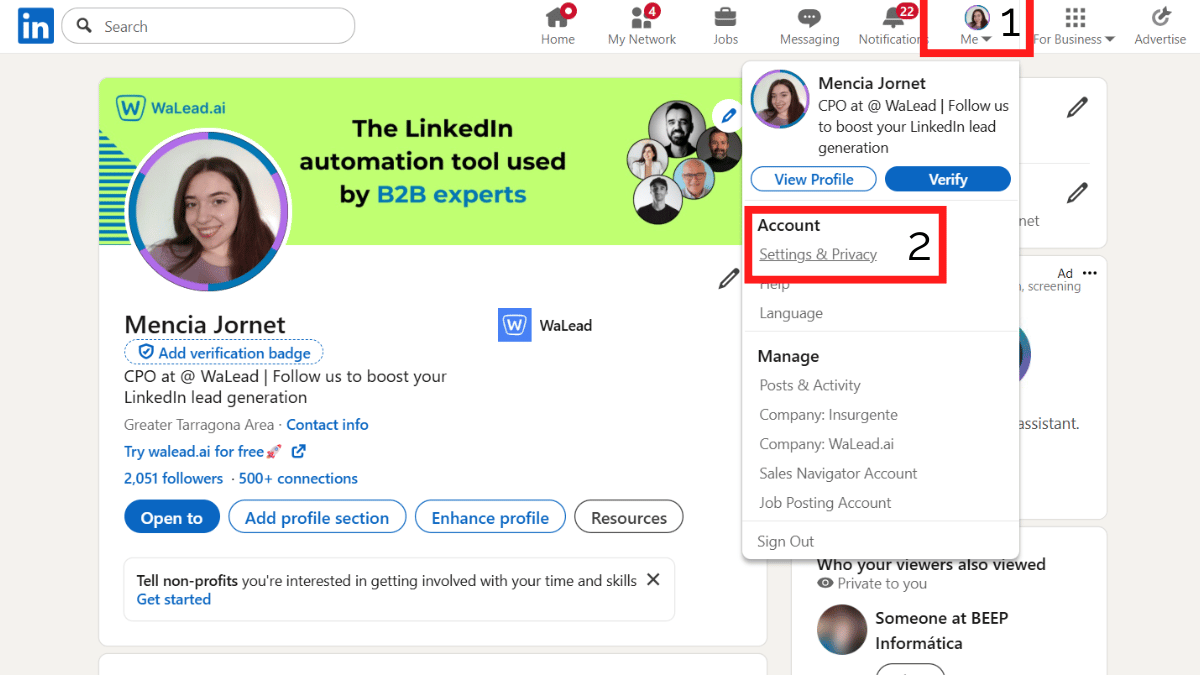Image resolution: width=1200 pixels, height=675 pixels.
Task: Open Settings & Privacy
Action: [x=818, y=254]
